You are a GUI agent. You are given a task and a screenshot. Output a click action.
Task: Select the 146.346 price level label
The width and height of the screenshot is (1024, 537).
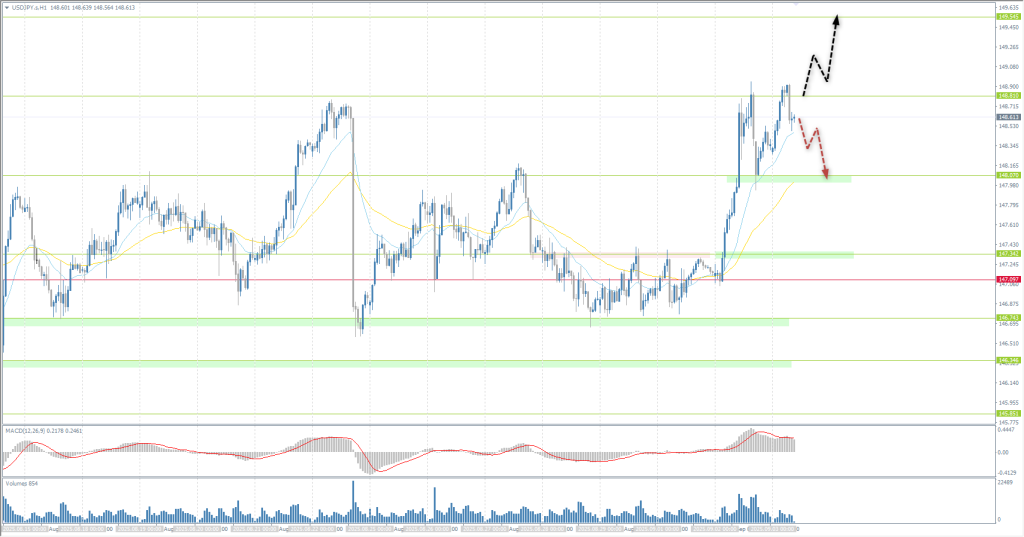(x=1007, y=360)
